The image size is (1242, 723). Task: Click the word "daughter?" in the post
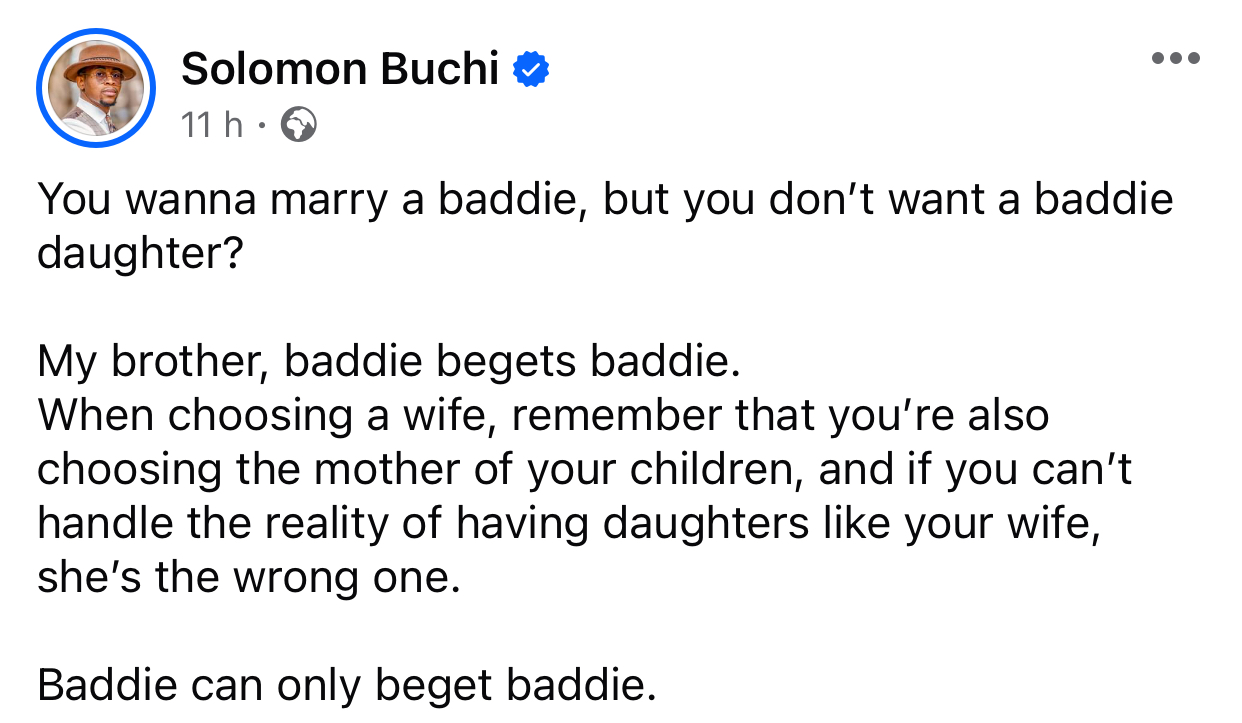[x=140, y=253]
